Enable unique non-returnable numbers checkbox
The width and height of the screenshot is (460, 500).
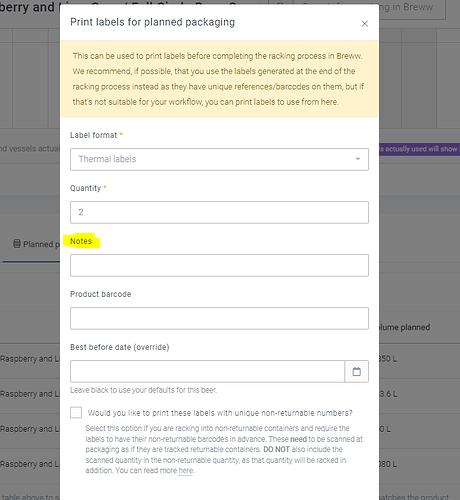pos(76,412)
